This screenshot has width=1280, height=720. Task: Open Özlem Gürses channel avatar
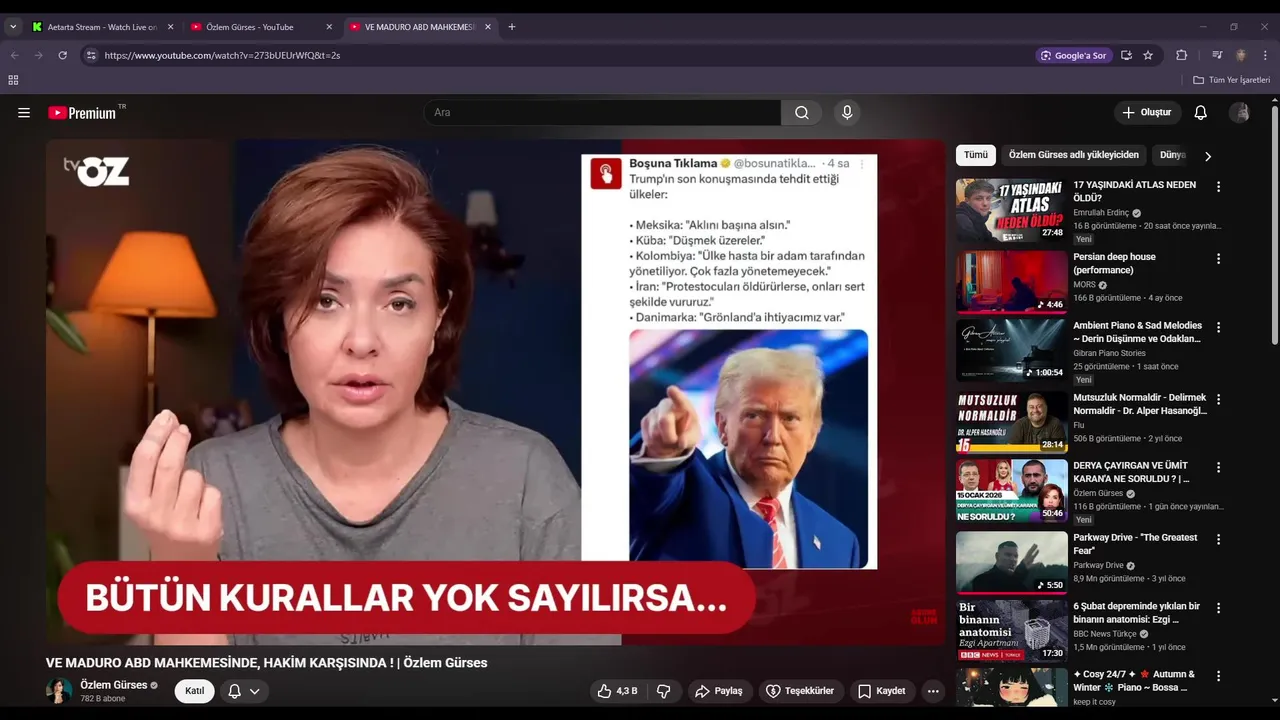pos(59,691)
